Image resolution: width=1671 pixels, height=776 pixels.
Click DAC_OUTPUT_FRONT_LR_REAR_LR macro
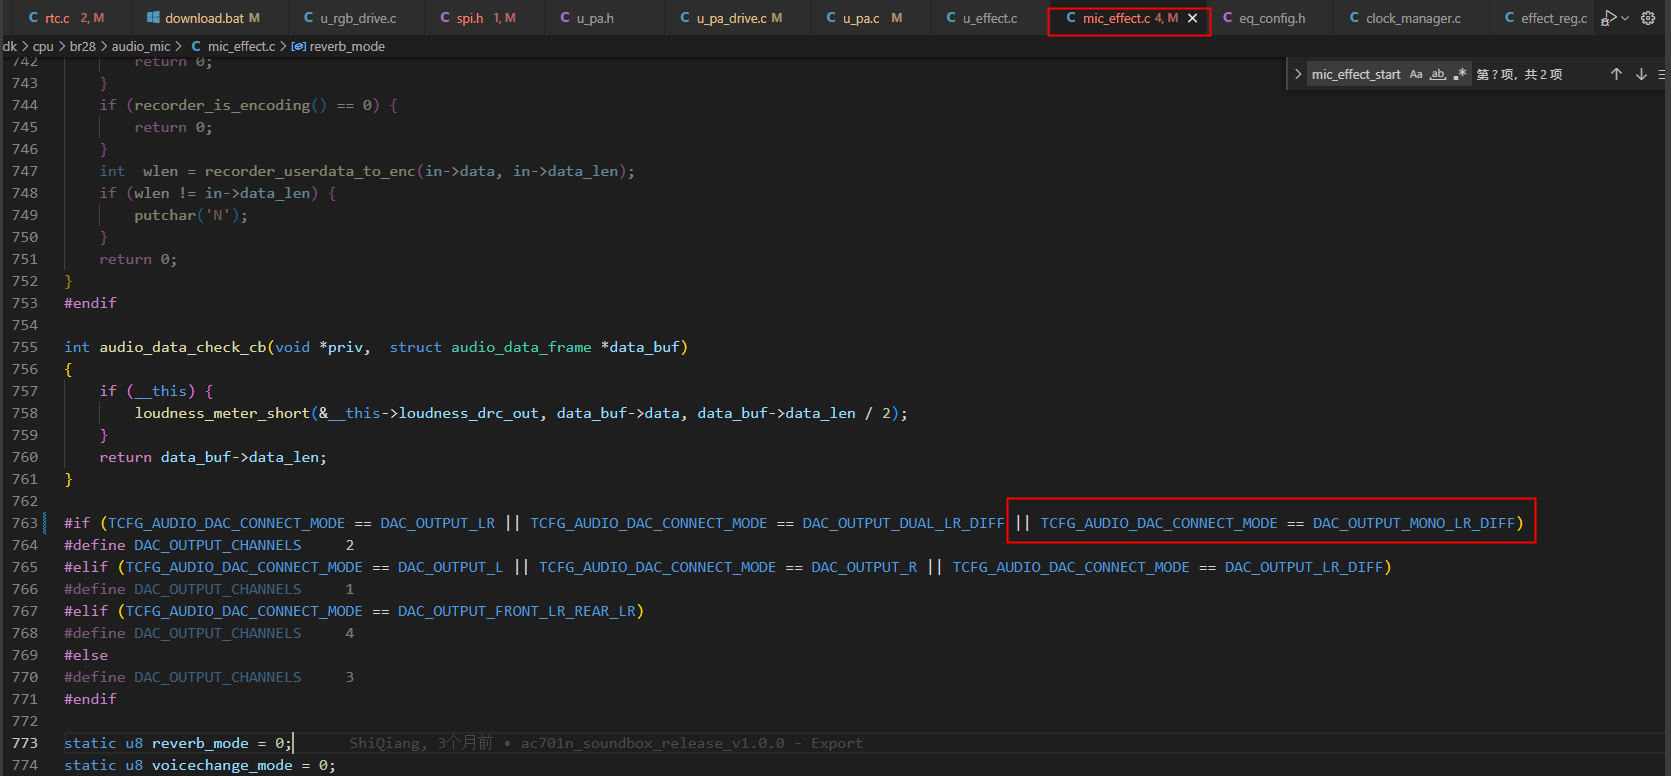point(516,611)
